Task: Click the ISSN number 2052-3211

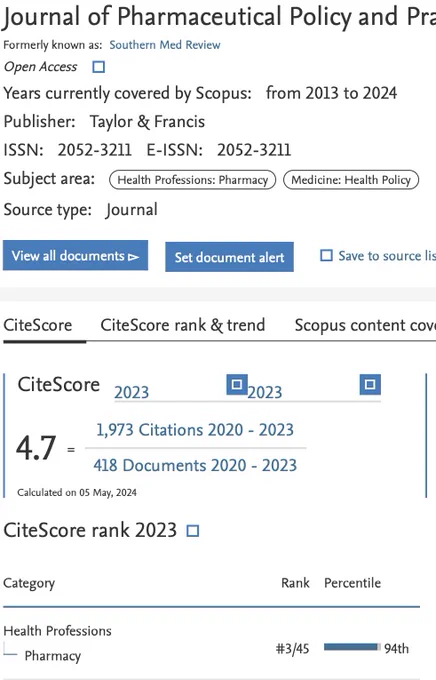Action: pos(95,150)
